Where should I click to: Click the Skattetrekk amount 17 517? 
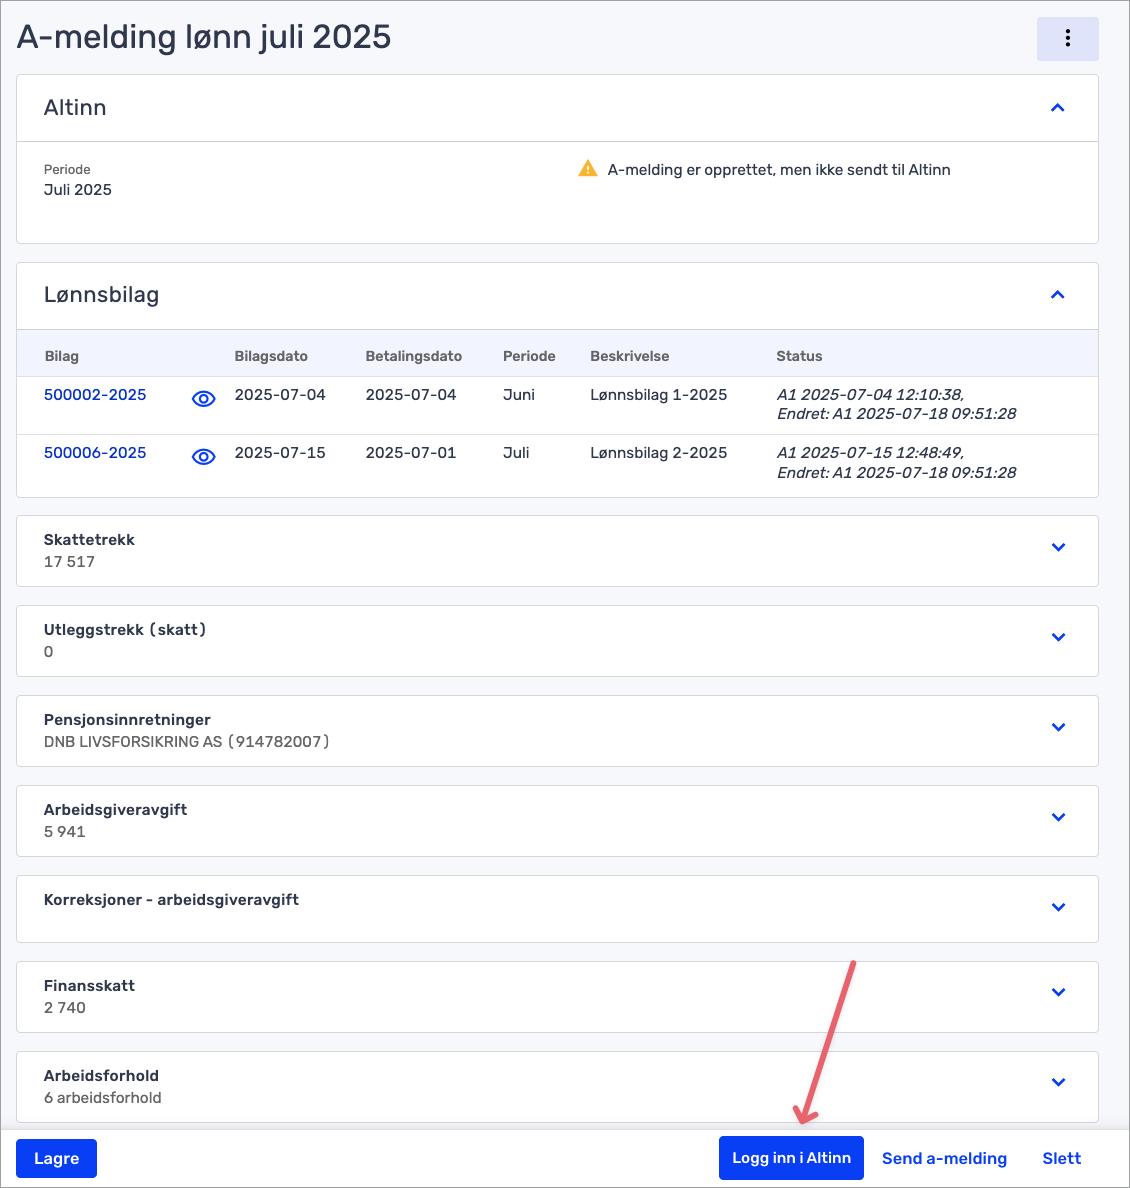[x=69, y=562]
